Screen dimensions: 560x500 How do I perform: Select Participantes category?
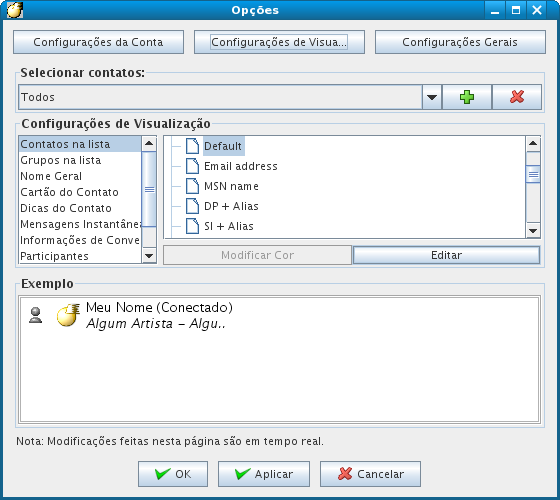[80, 256]
